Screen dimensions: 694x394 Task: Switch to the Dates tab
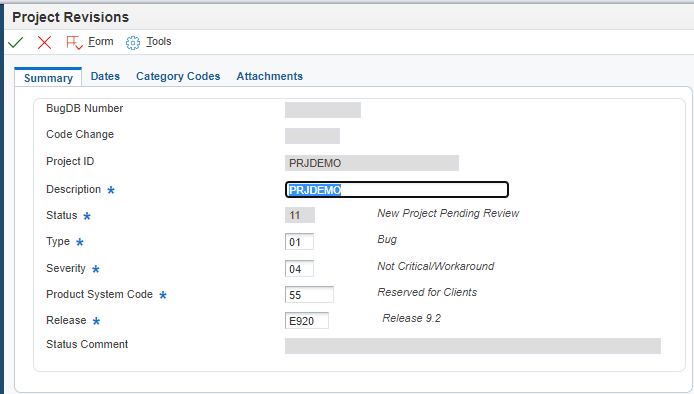[105, 76]
